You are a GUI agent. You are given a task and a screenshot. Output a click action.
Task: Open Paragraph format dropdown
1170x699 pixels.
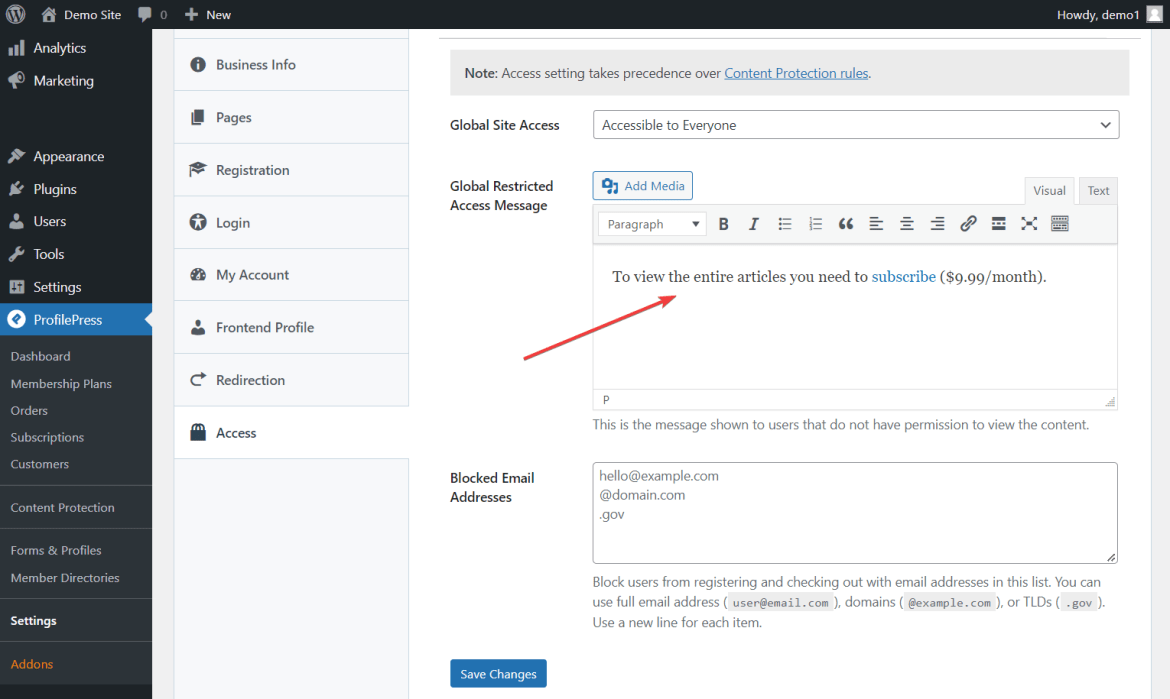[652, 224]
